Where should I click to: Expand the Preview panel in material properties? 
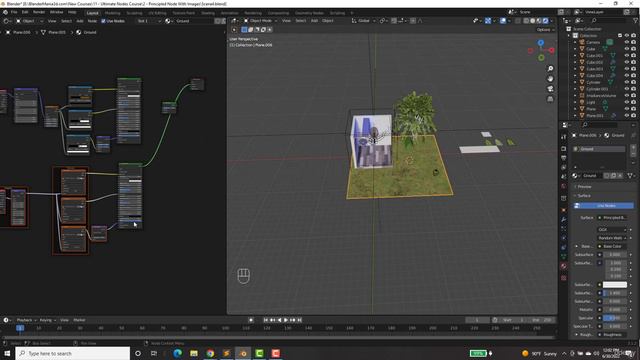tap(584, 187)
